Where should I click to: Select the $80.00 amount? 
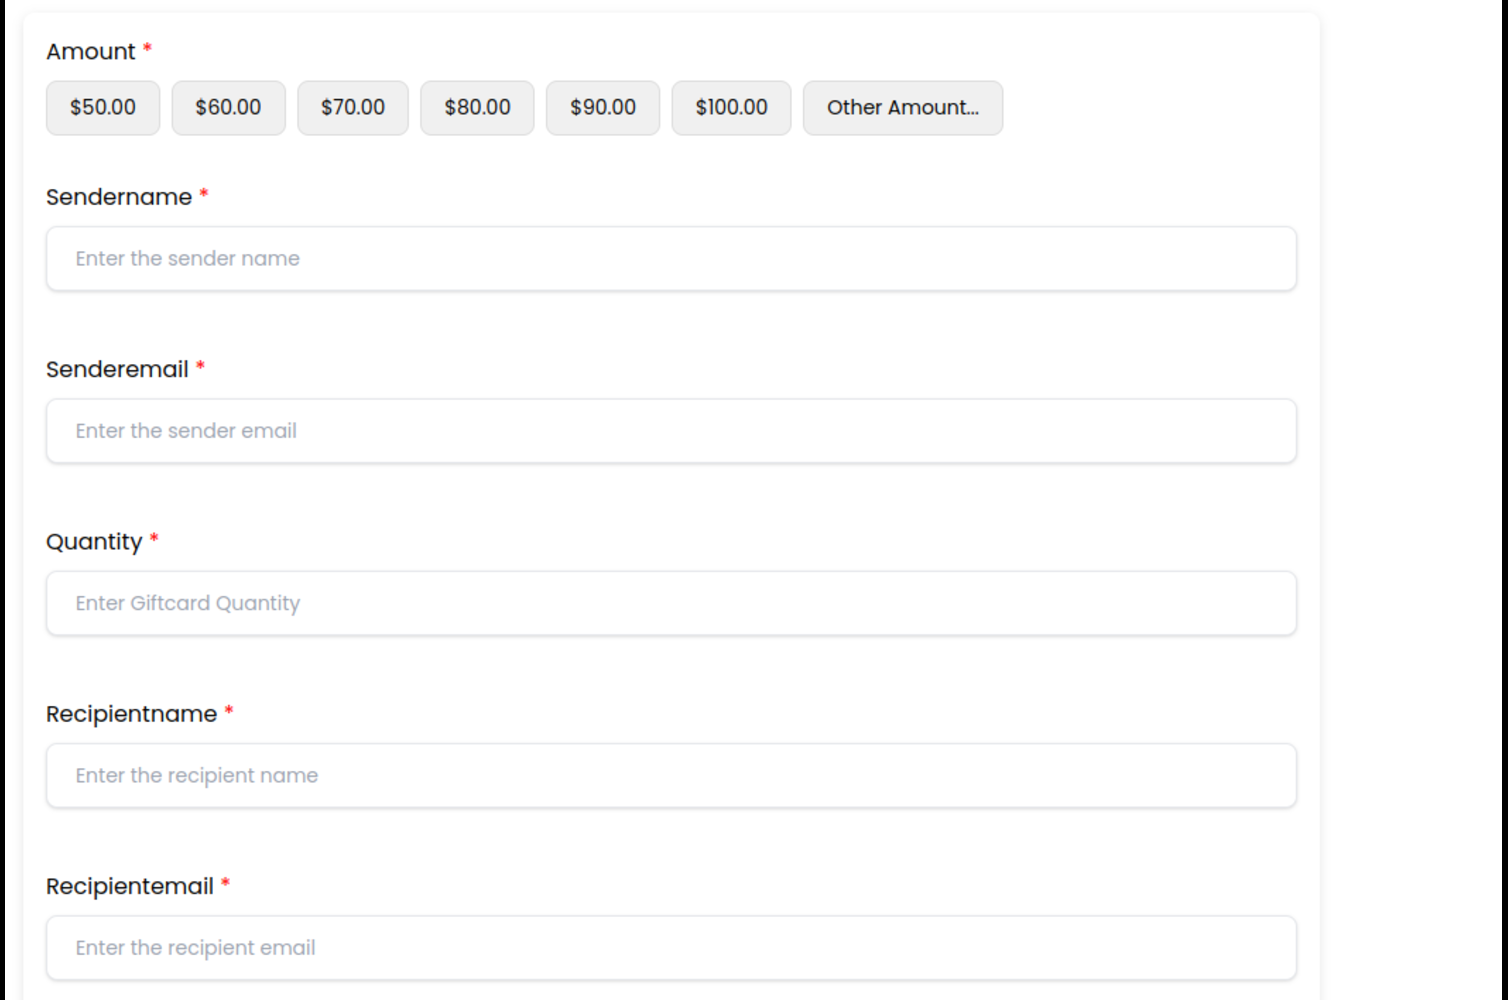[477, 108]
